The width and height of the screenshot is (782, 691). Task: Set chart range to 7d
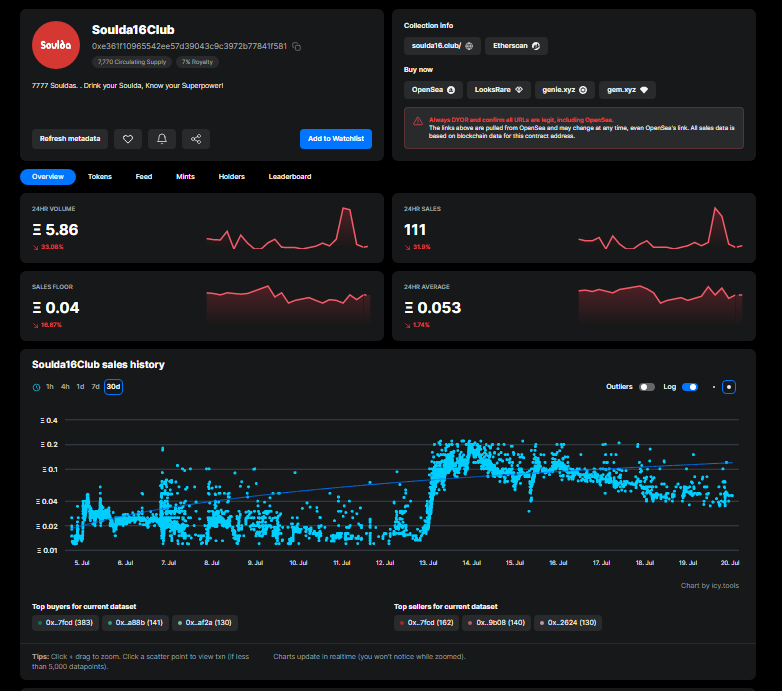tap(96, 387)
